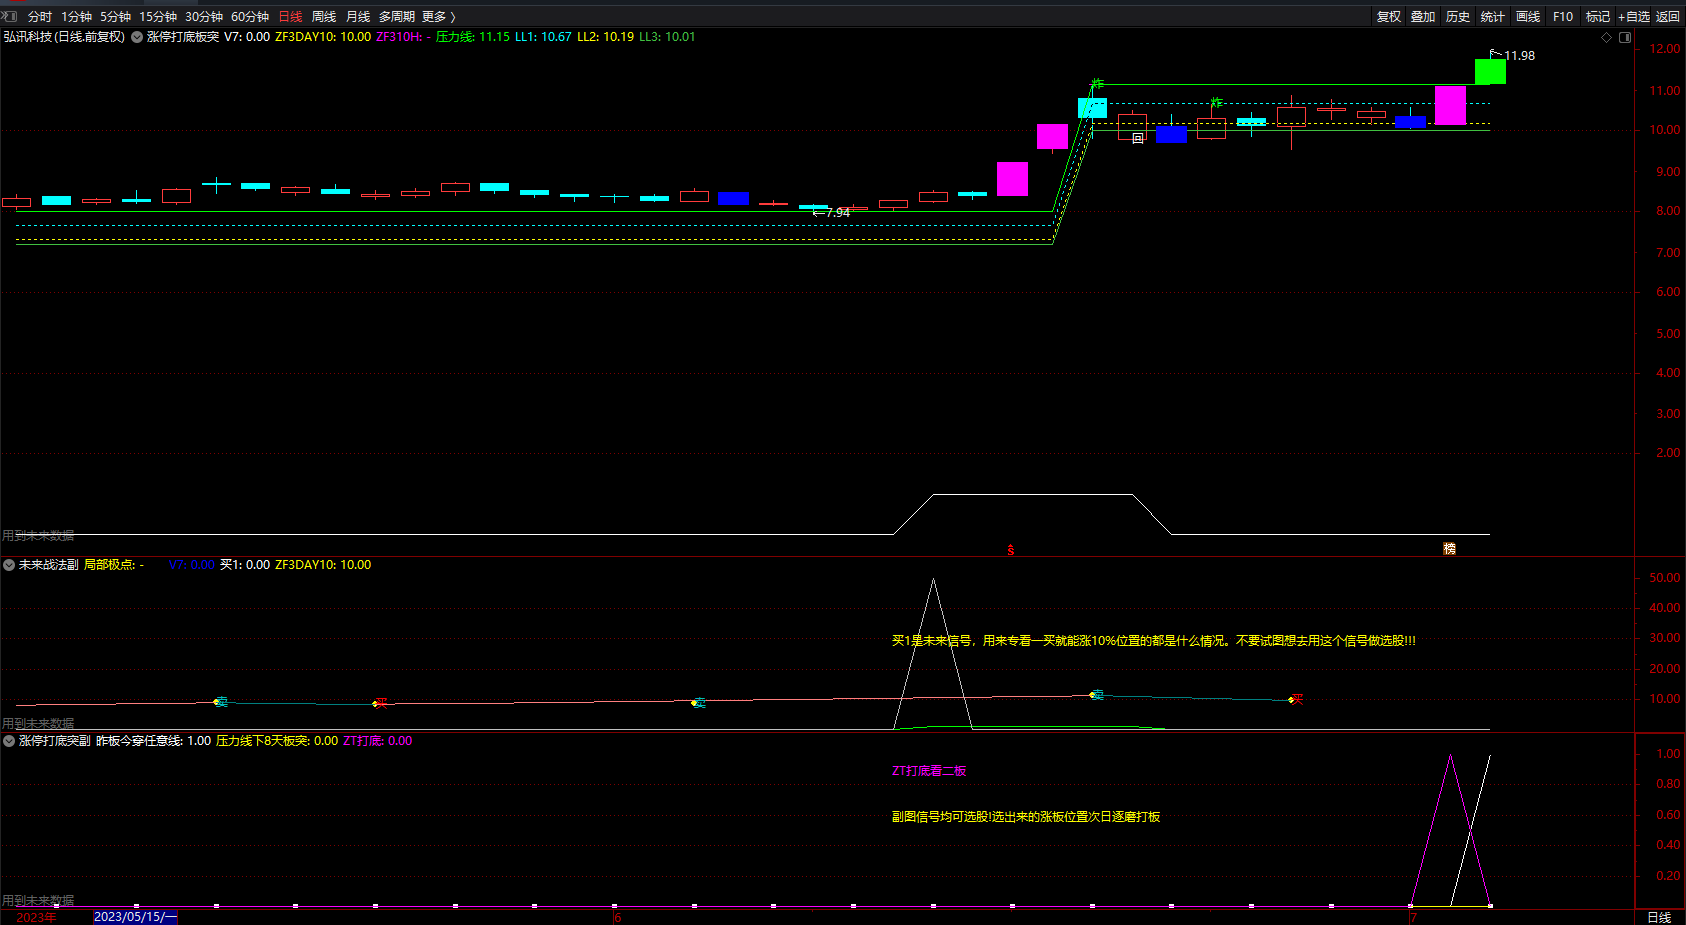Click the ZT打底看二板 magenta note
The width and height of the screenshot is (1686, 925).
pos(929,771)
